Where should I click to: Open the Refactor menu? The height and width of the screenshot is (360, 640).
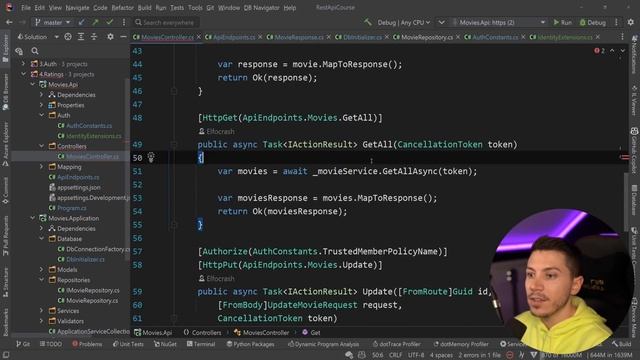122,7
